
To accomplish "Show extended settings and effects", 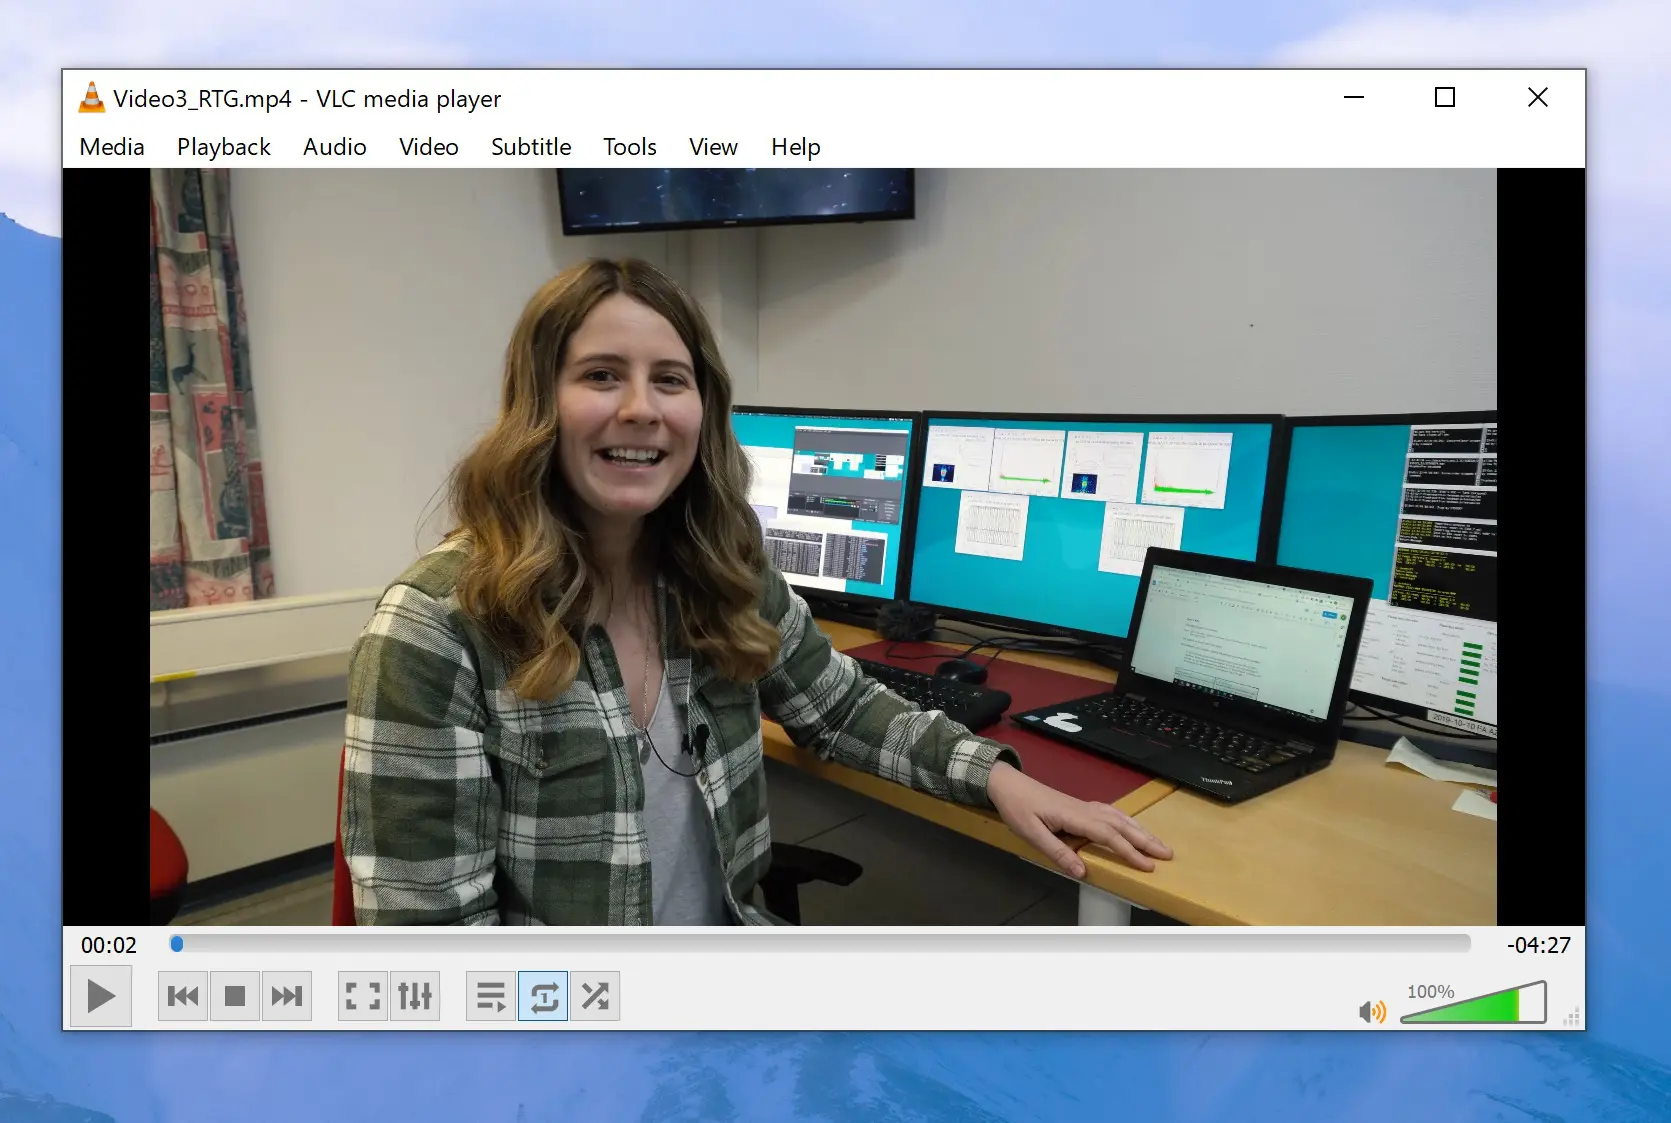I will (x=415, y=996).
